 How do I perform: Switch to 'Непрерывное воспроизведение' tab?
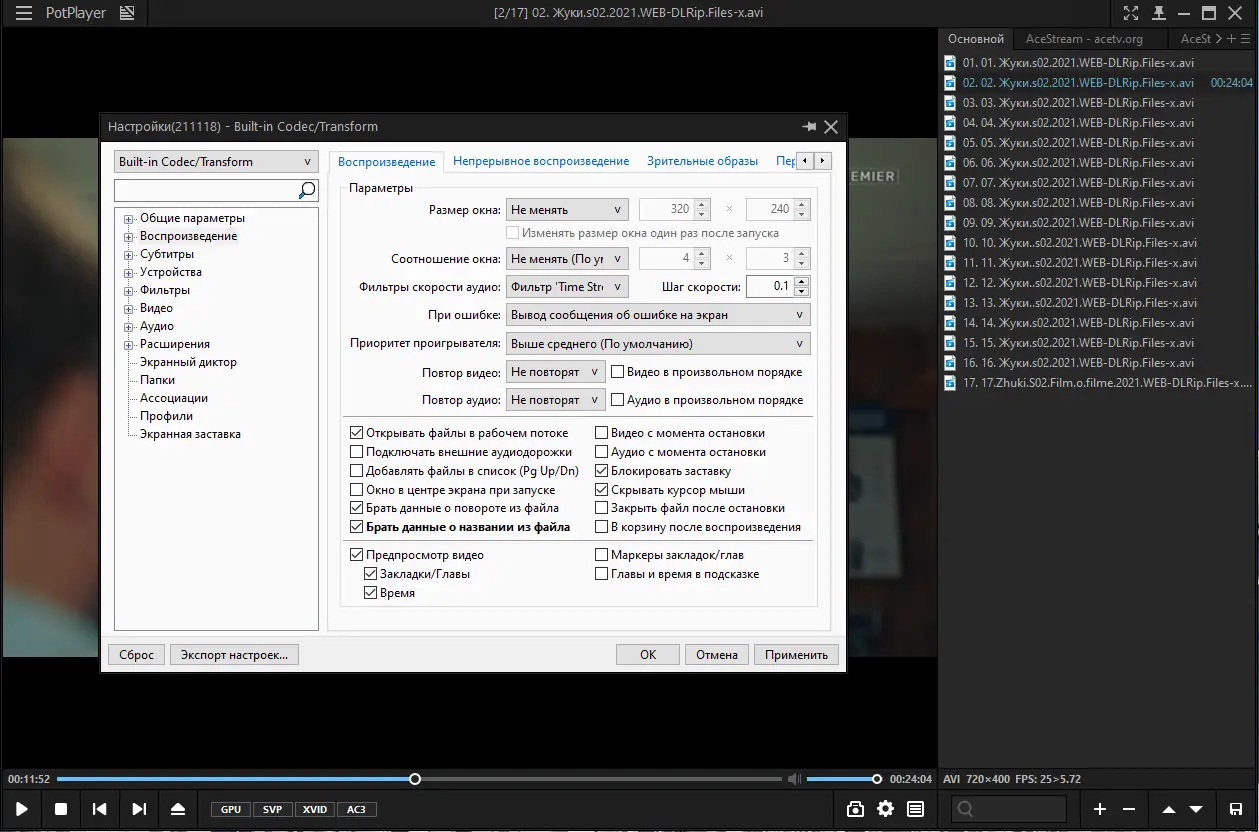point(541,161)
